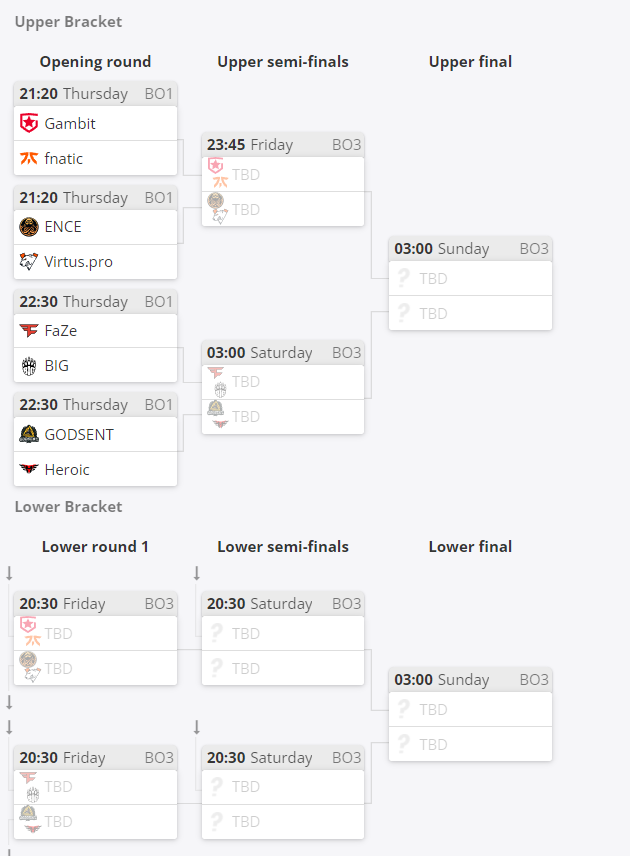
Task: Click the Heroic team logo
Action: (x=29, y=469)
